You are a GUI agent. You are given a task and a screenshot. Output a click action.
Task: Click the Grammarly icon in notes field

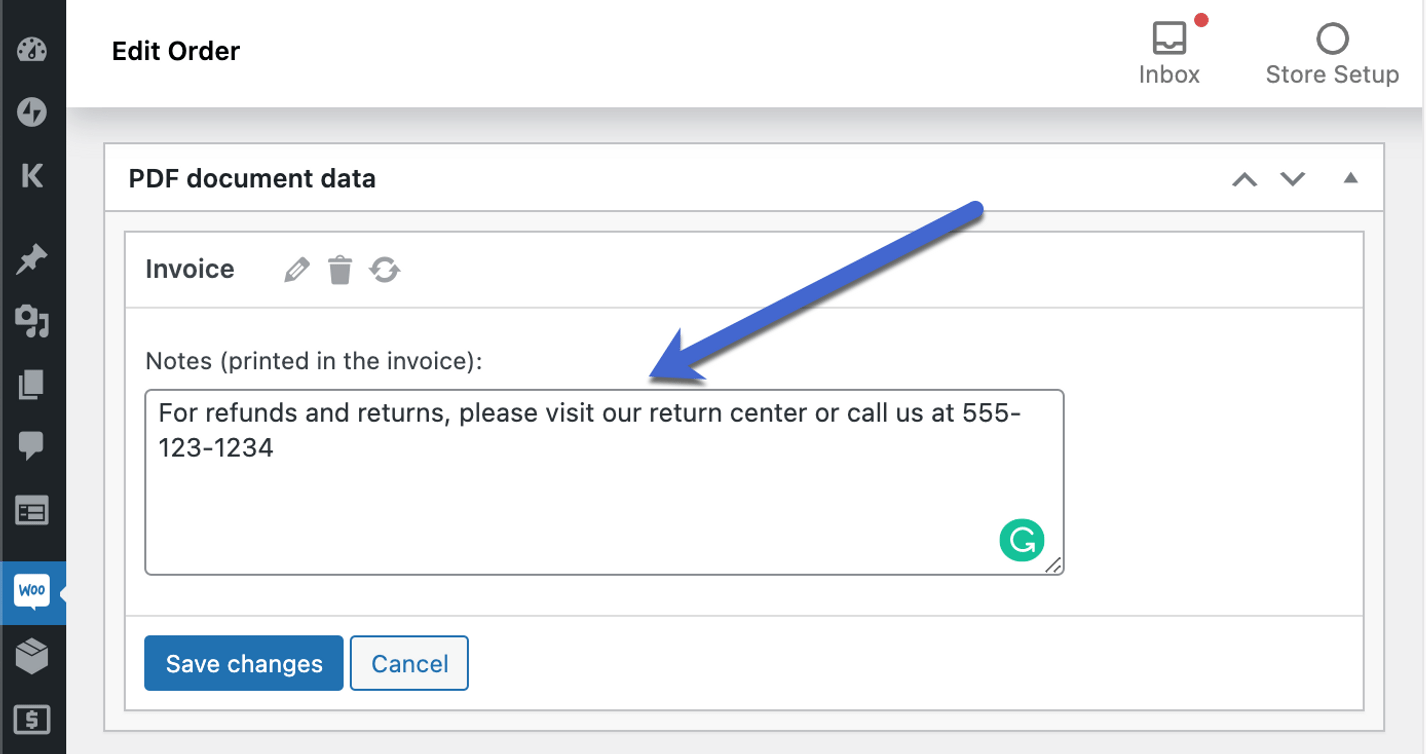point(1022,541)
